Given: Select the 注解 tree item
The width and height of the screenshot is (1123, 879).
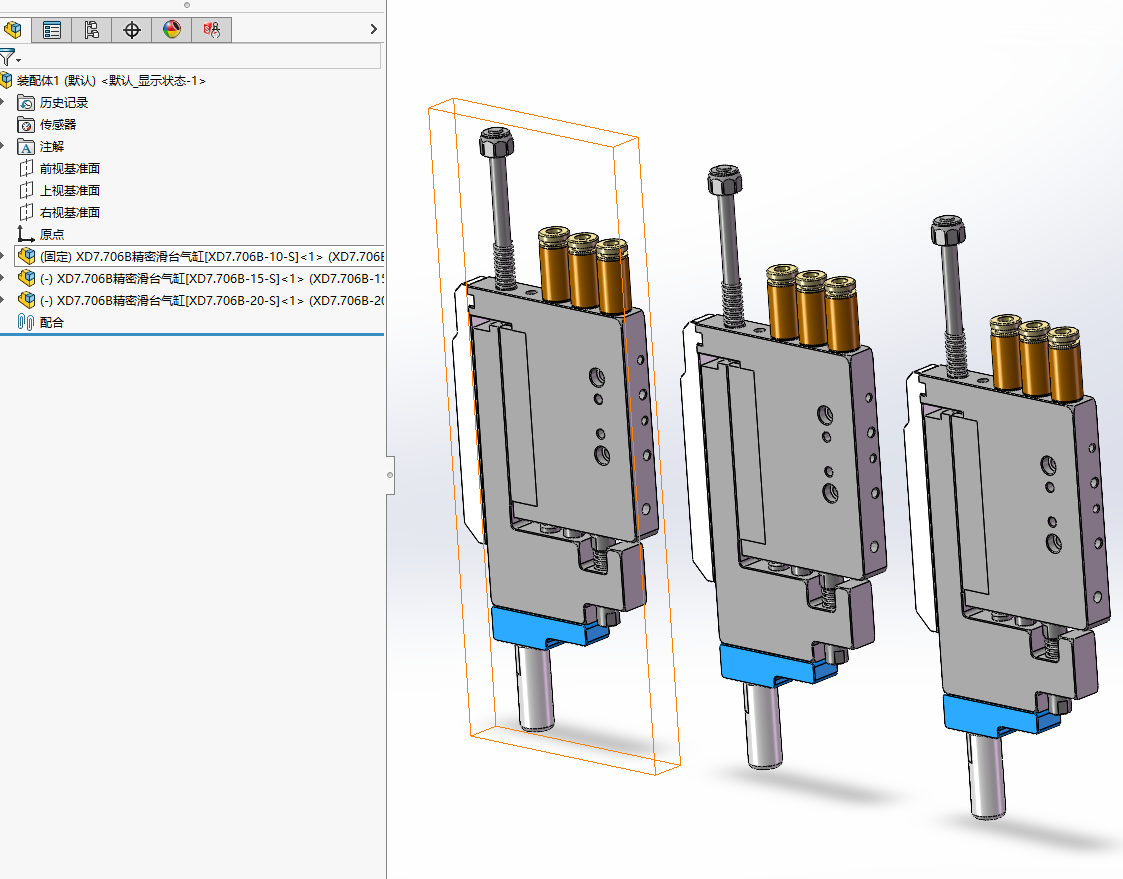Looking at the screenshot, I should [x=52, y=147].
